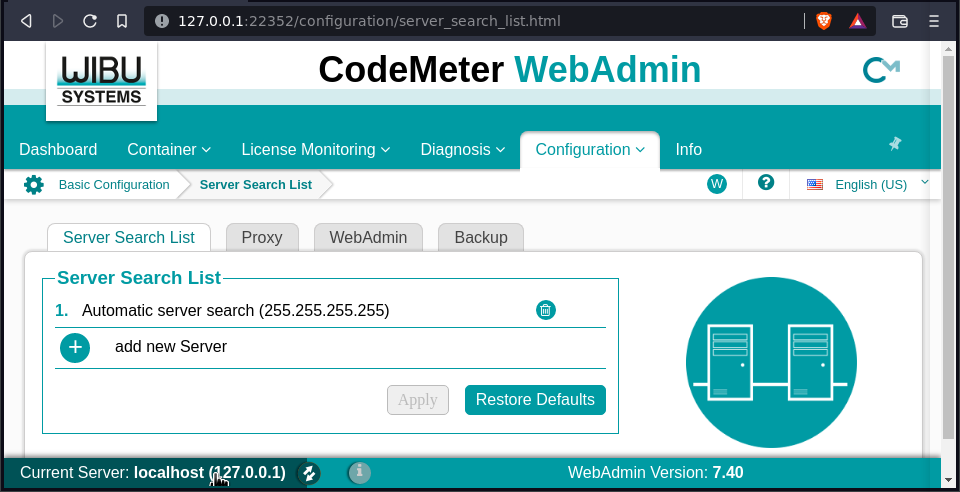Expand the Diagnosis menu
The width and height of the screenshot is (960, 492).
[463, 149]
